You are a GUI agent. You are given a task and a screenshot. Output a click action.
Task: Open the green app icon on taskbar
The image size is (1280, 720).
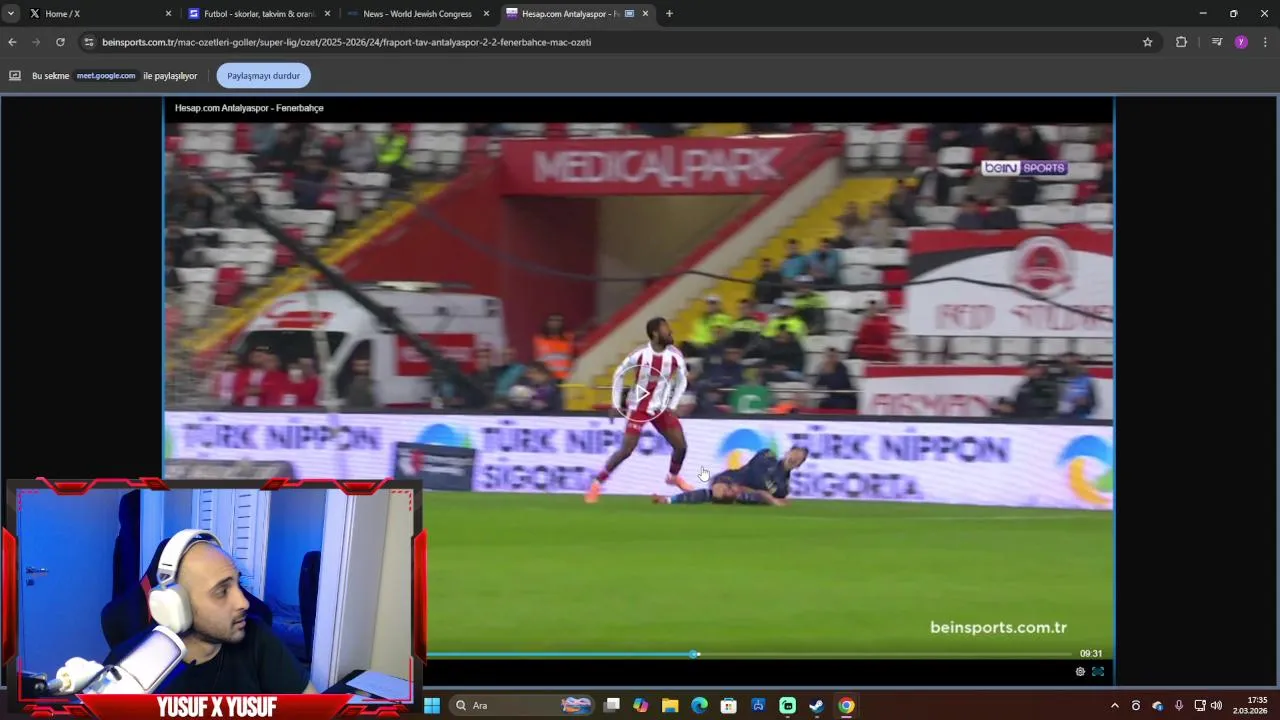coord(787,706)
